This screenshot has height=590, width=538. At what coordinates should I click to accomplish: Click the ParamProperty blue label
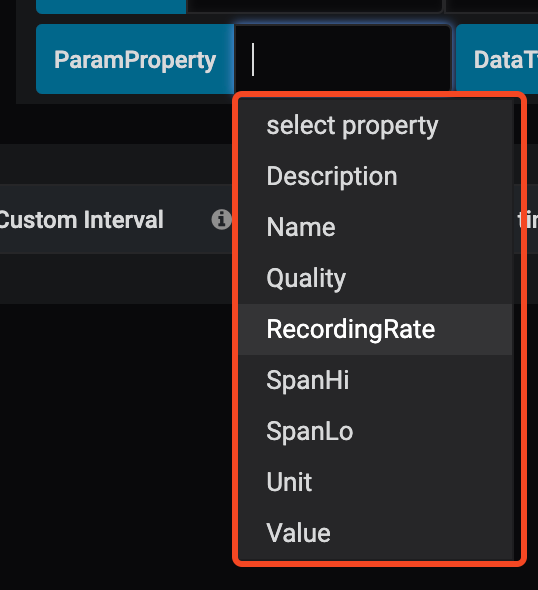coord(135,59)
